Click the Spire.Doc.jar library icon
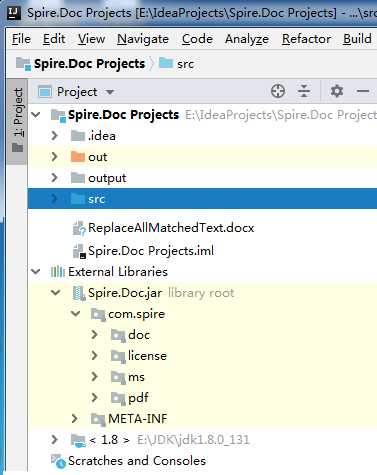Viewport: 377px width, 475px height. (x=79, y=293)
